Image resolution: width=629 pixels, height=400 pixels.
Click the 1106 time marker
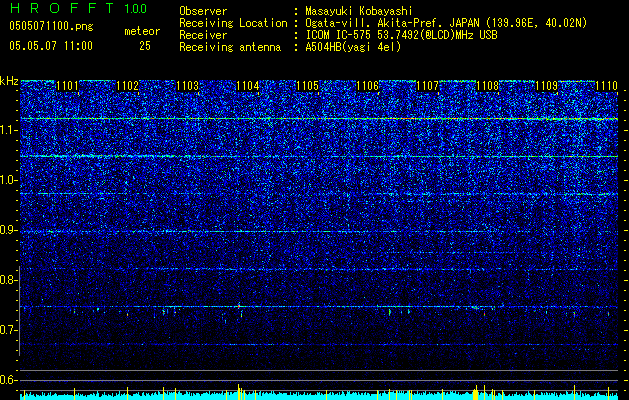(x=367, y=86)
